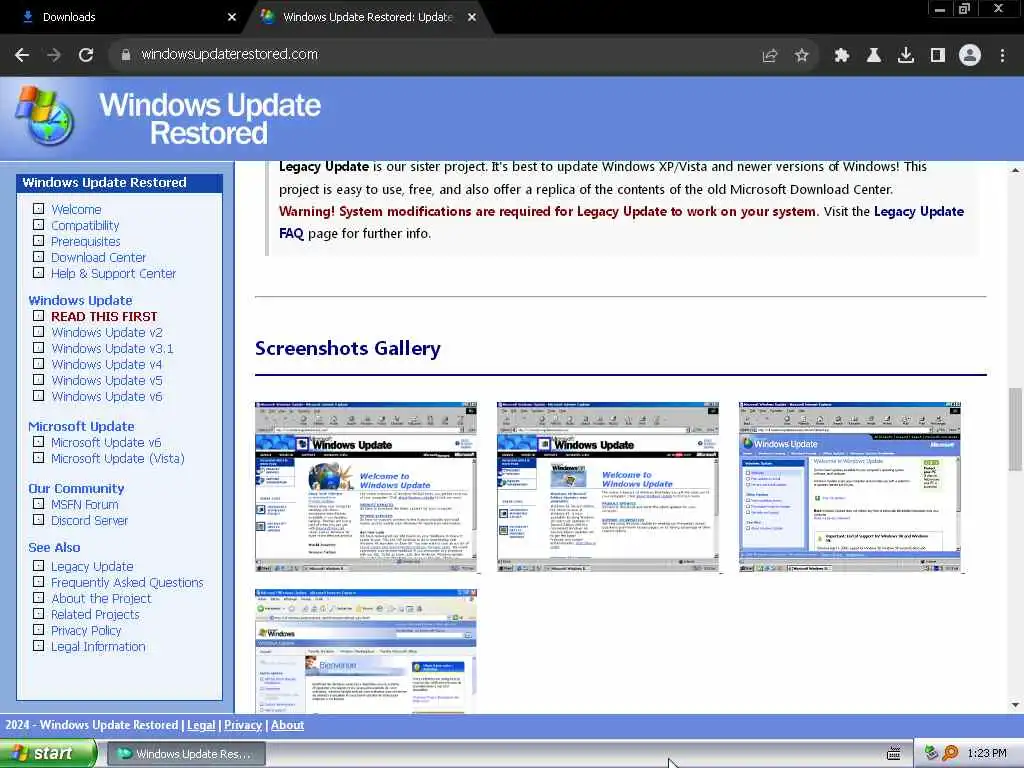Click the padlock site info icon
The height and width of the screenshot is (768, 1024).
click(126, 55)
